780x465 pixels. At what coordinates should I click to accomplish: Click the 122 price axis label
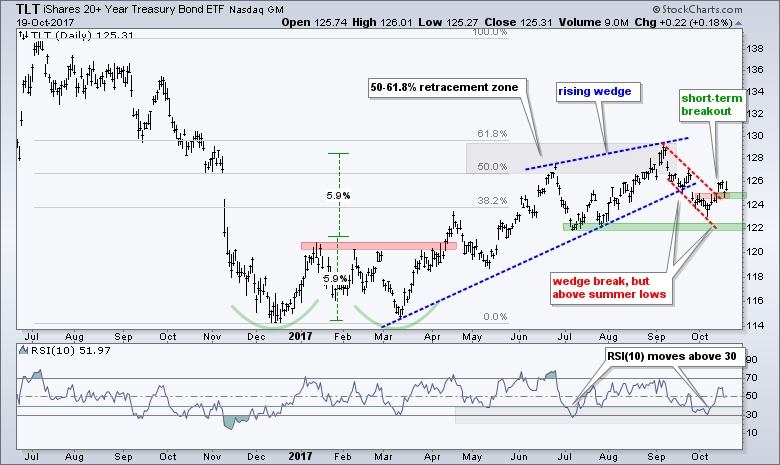point(755,227)
